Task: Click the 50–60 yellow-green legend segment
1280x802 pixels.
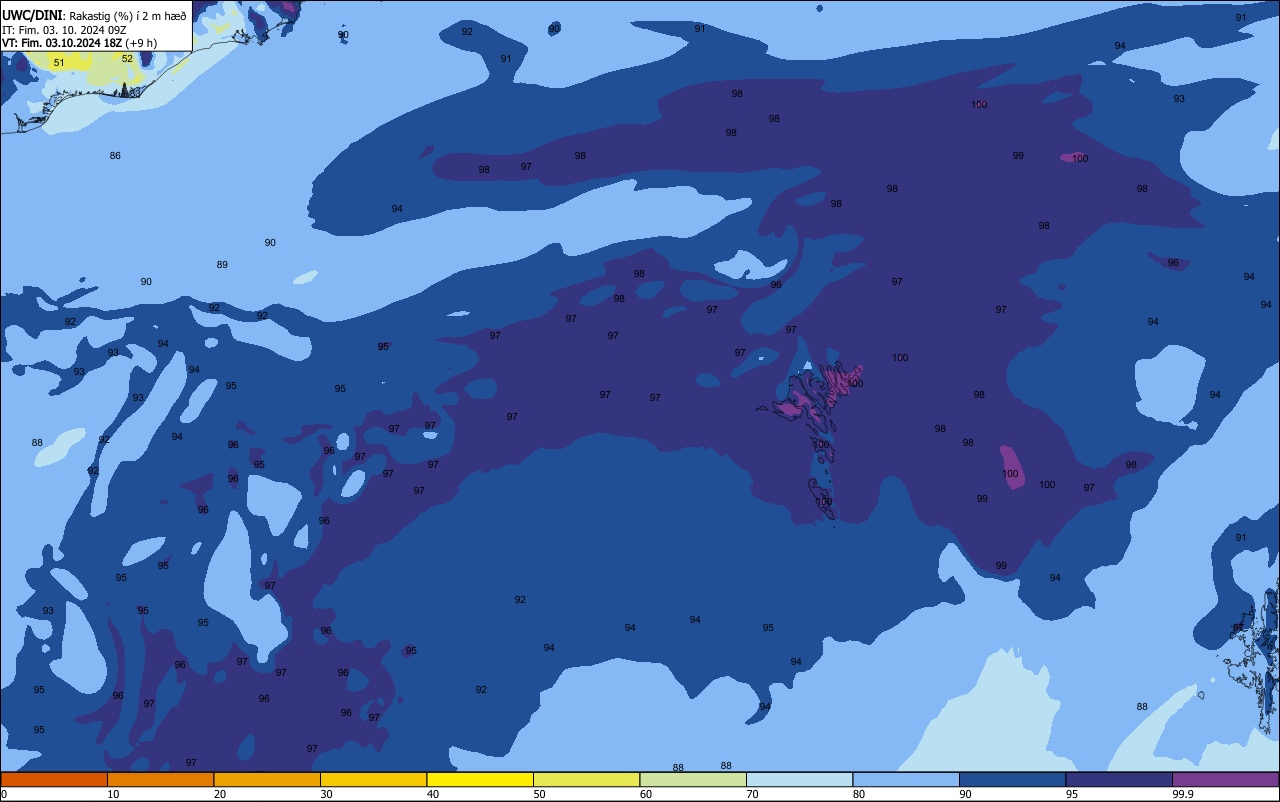Action: pyautogui.click(x=586, y=779)
